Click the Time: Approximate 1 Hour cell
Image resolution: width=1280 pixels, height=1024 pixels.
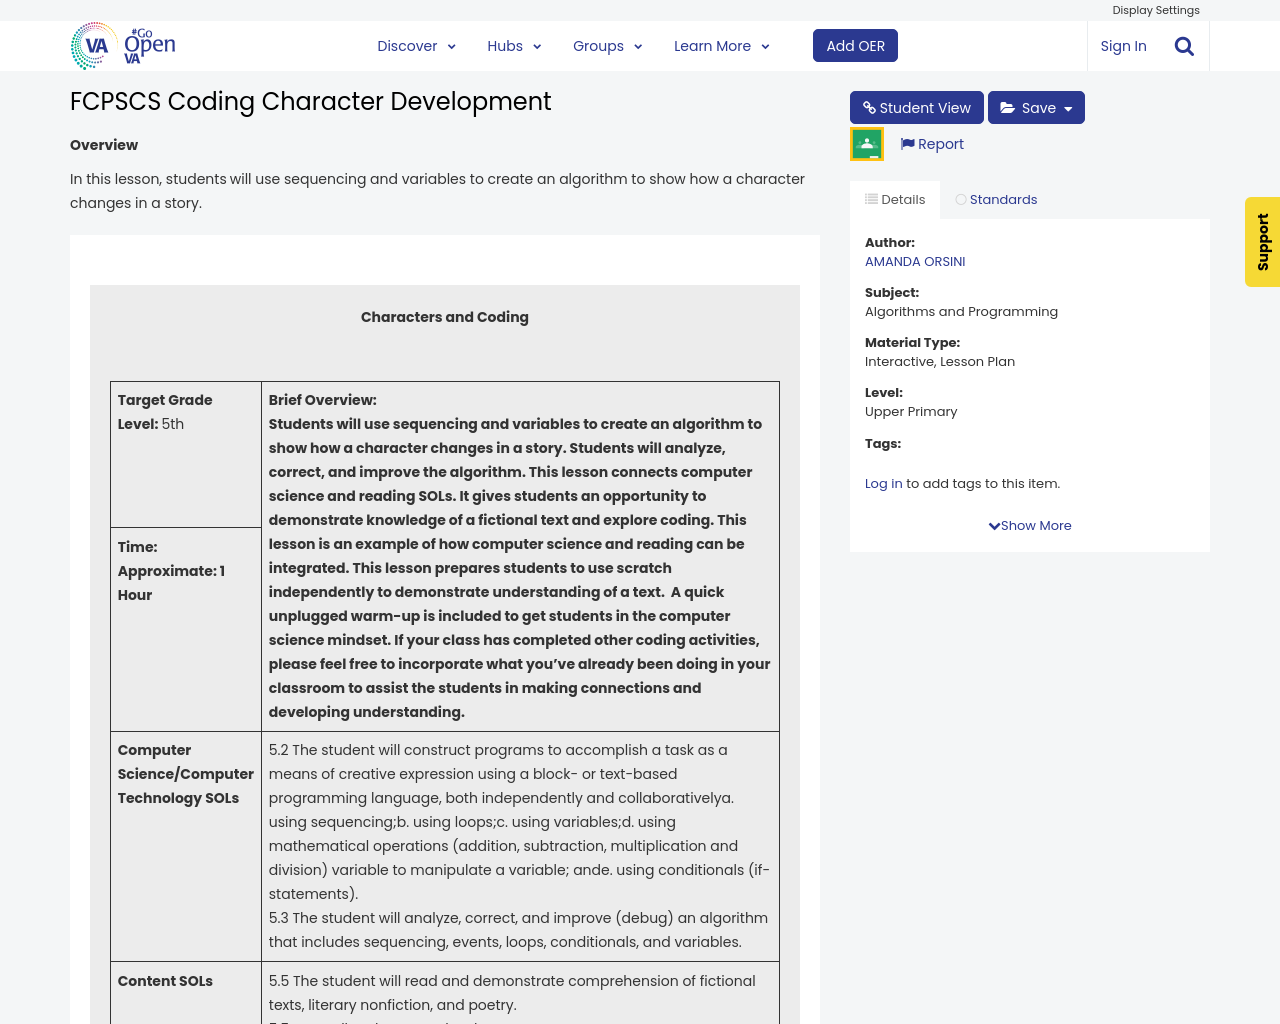186,630
